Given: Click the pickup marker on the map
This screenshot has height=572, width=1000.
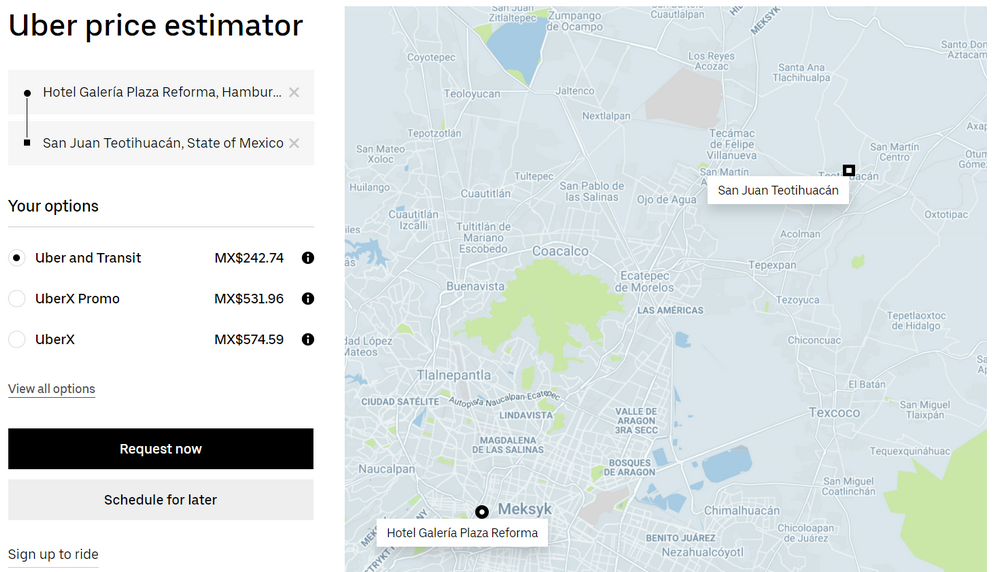Looking at the screenshot, I should point(482,512).
